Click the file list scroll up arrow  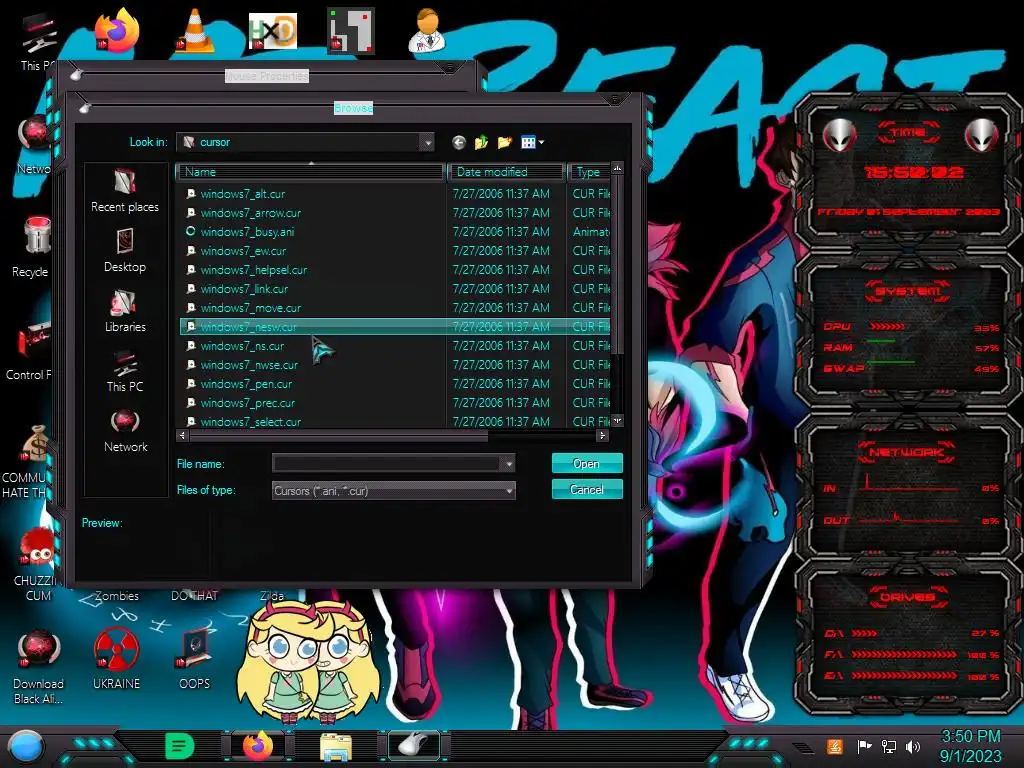617,168
